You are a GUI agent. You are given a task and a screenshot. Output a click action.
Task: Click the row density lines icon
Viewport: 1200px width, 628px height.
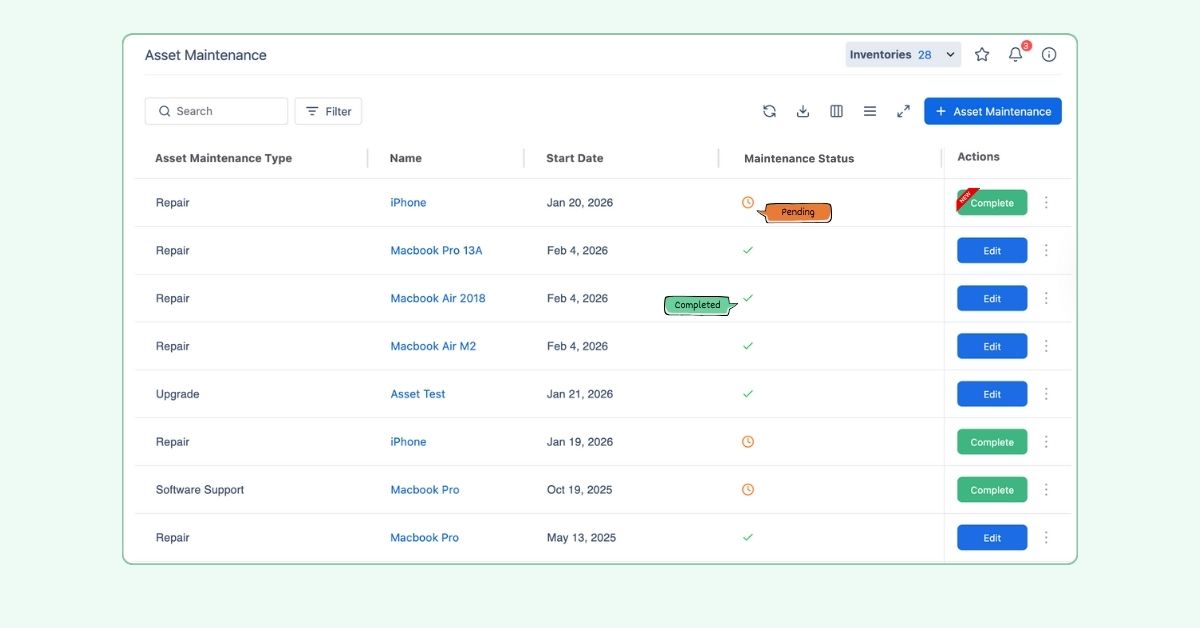point(870,111)
